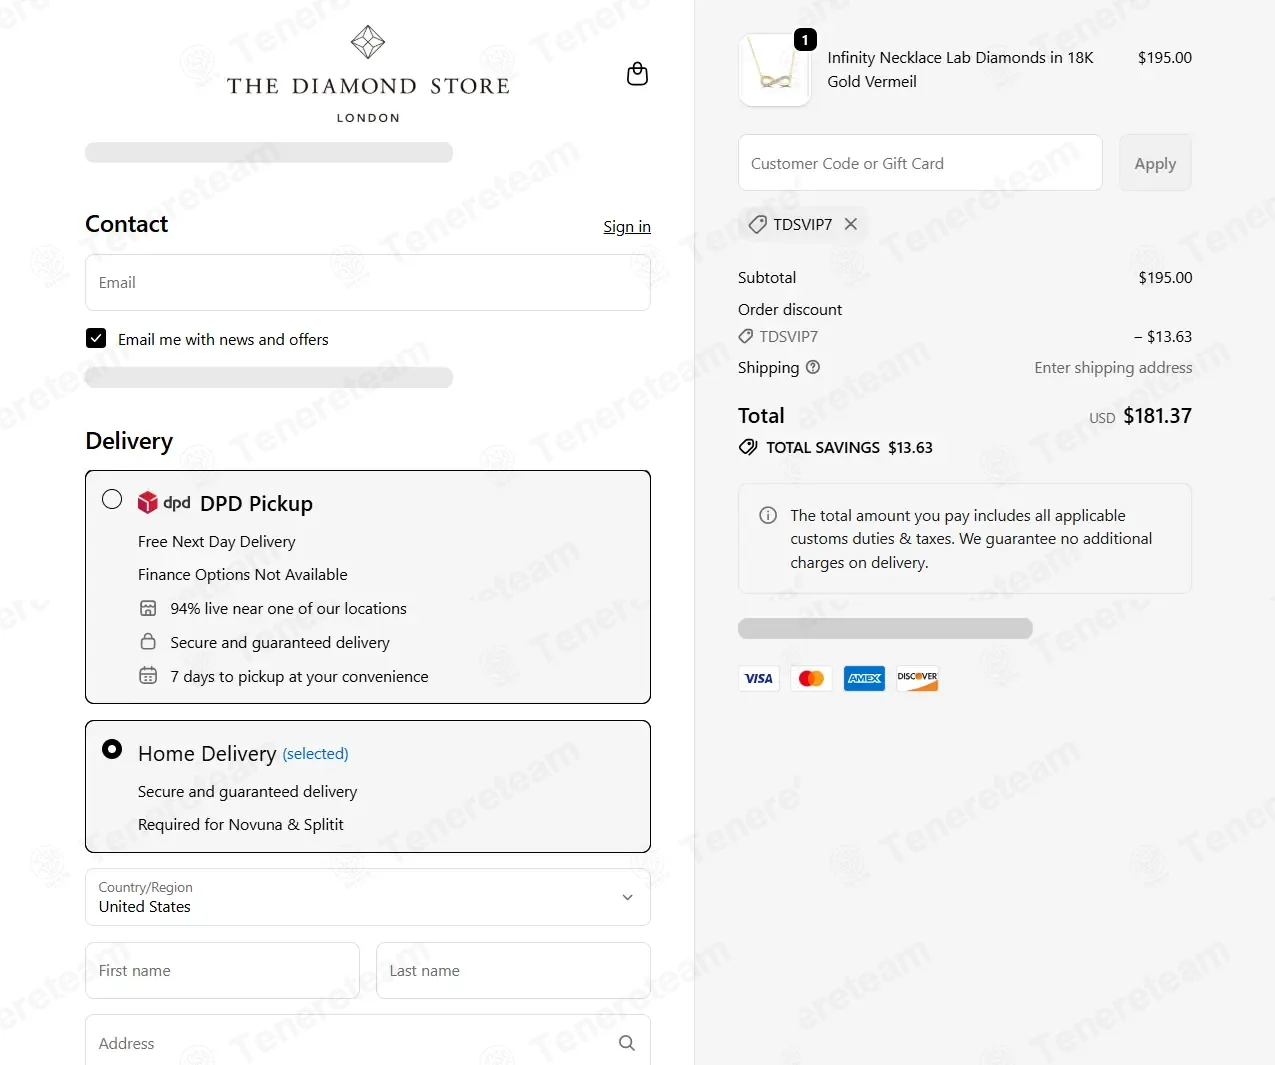Click the info icon beside customs notice
Image resolution: width=1275 pixels, height=1065 pixels.
(768, 516)
